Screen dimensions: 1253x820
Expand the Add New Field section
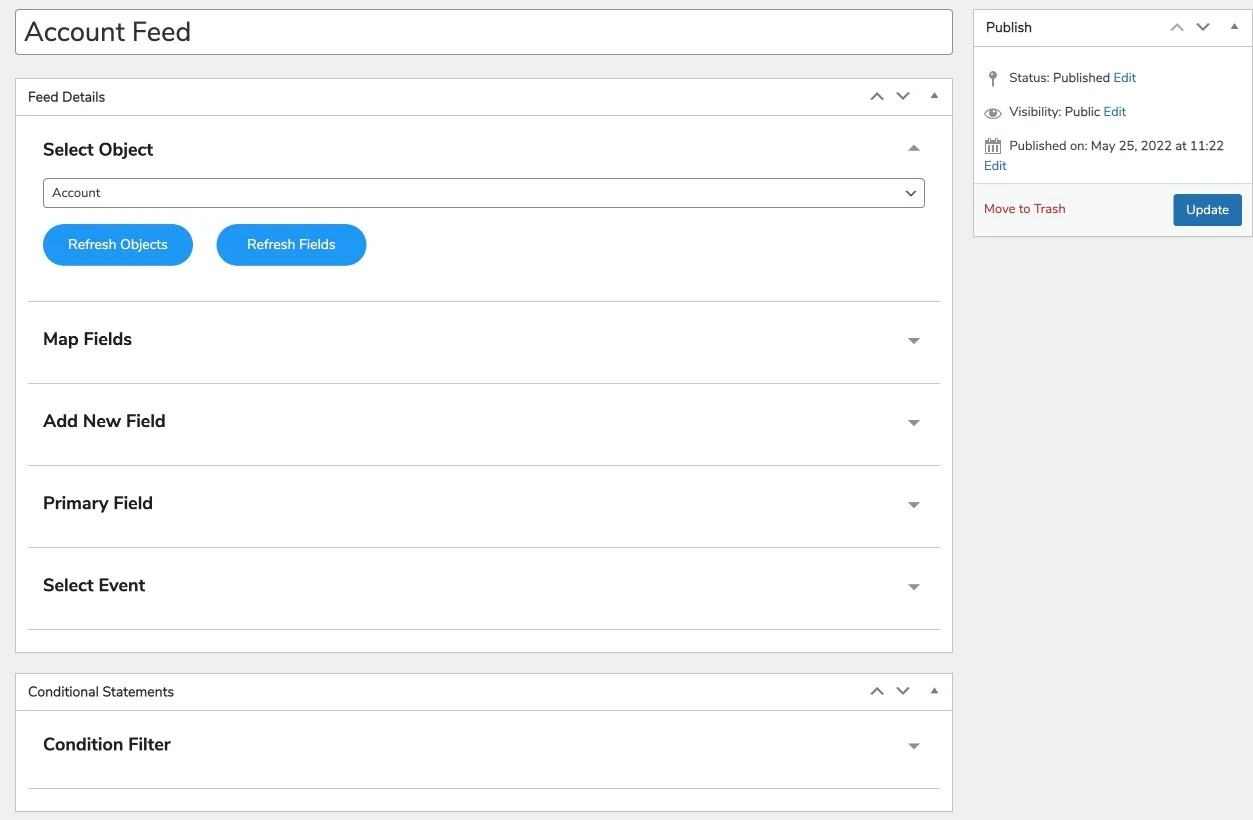coord(913,423)
